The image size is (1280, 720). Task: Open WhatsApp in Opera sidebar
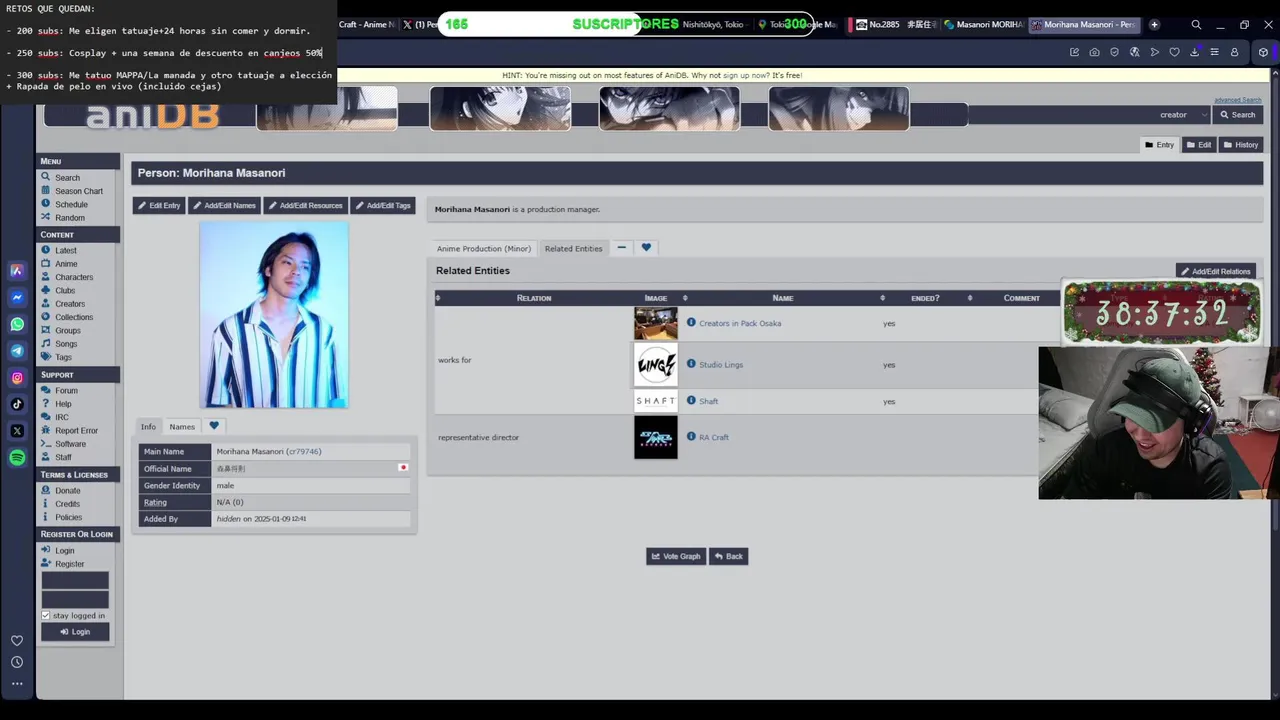(x=17, y=324)
